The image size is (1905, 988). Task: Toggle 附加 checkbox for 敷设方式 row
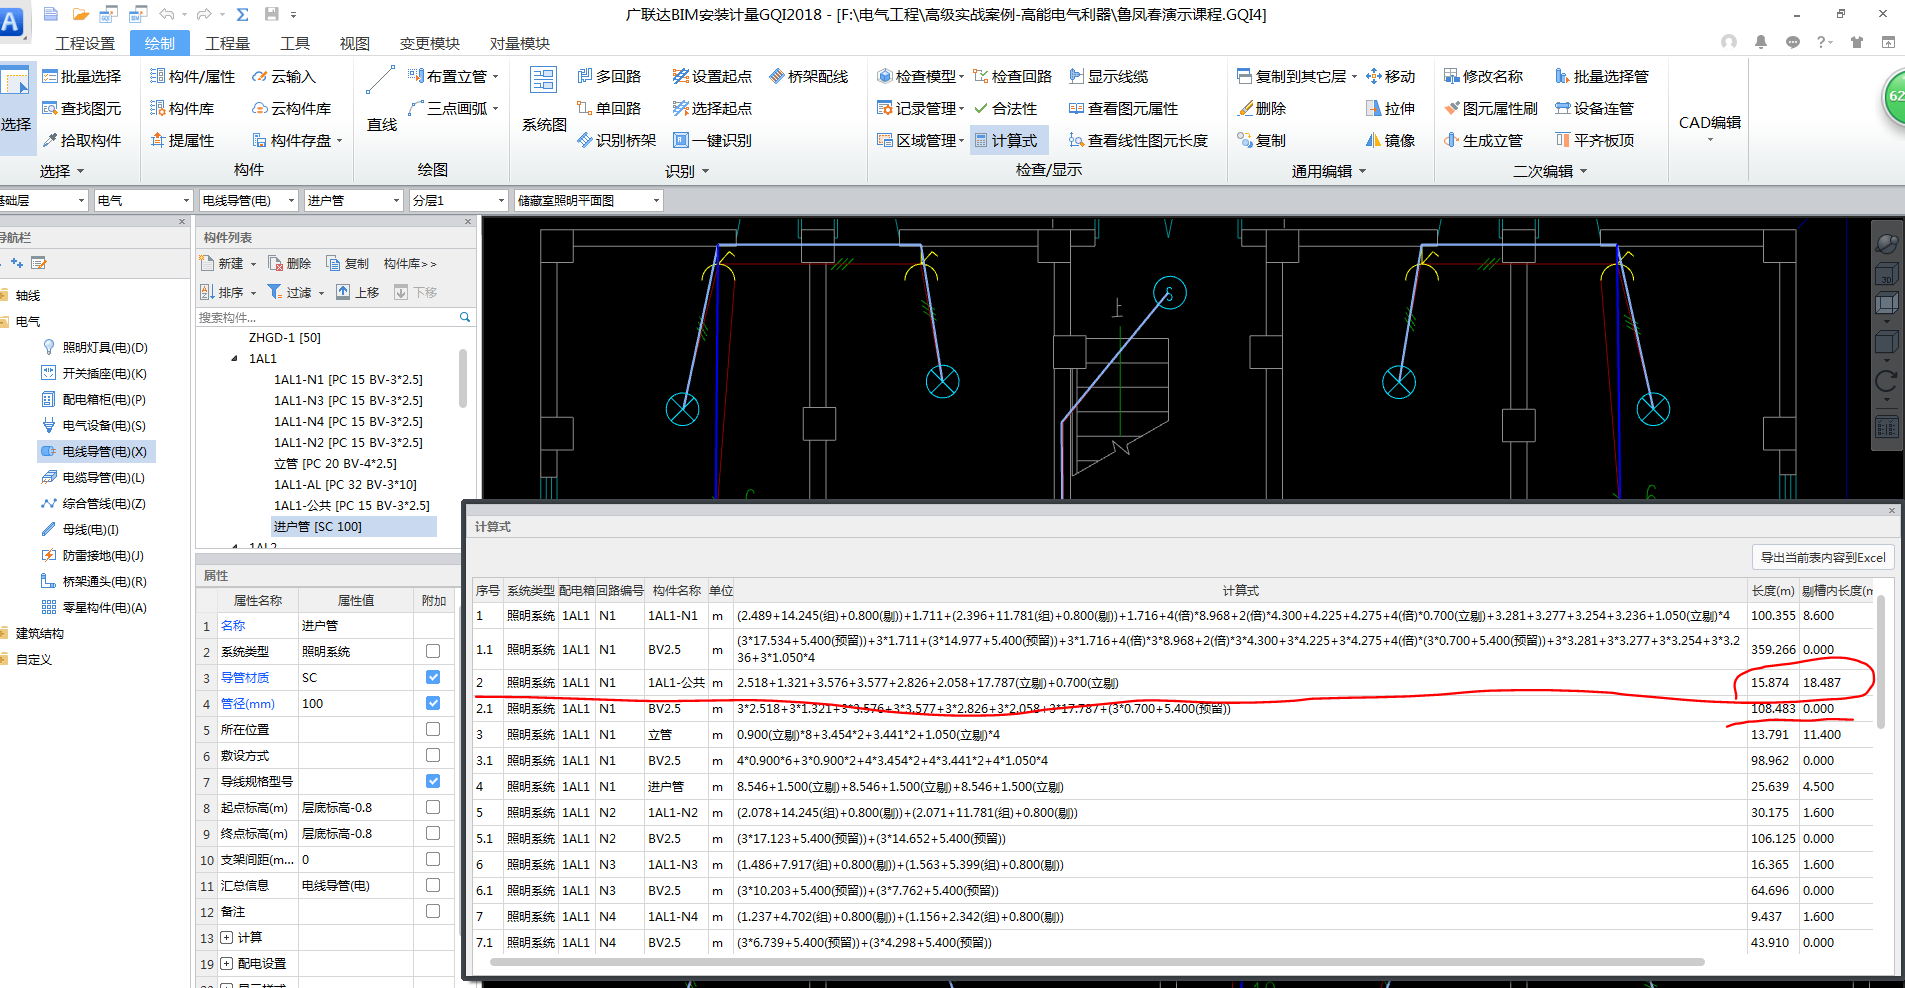coord(433,755)
